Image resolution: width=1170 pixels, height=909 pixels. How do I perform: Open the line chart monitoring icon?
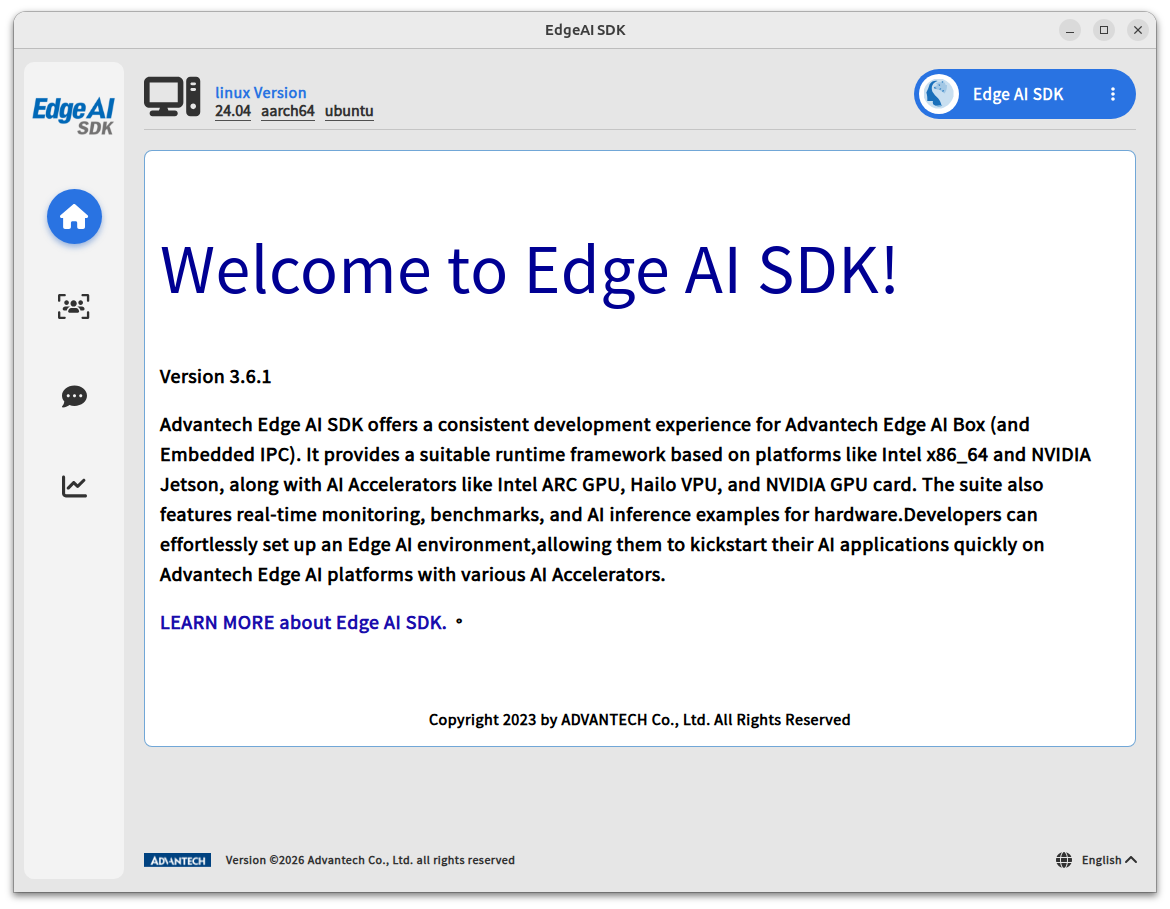[x=74, y=486]
